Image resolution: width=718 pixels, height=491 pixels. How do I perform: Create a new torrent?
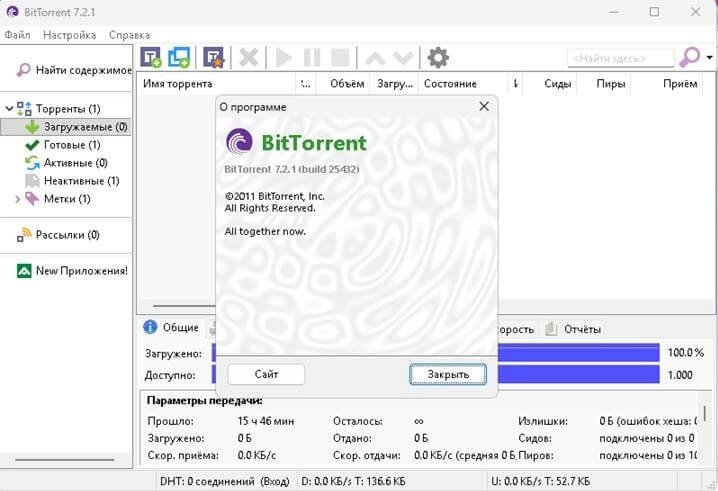(213, 58)
